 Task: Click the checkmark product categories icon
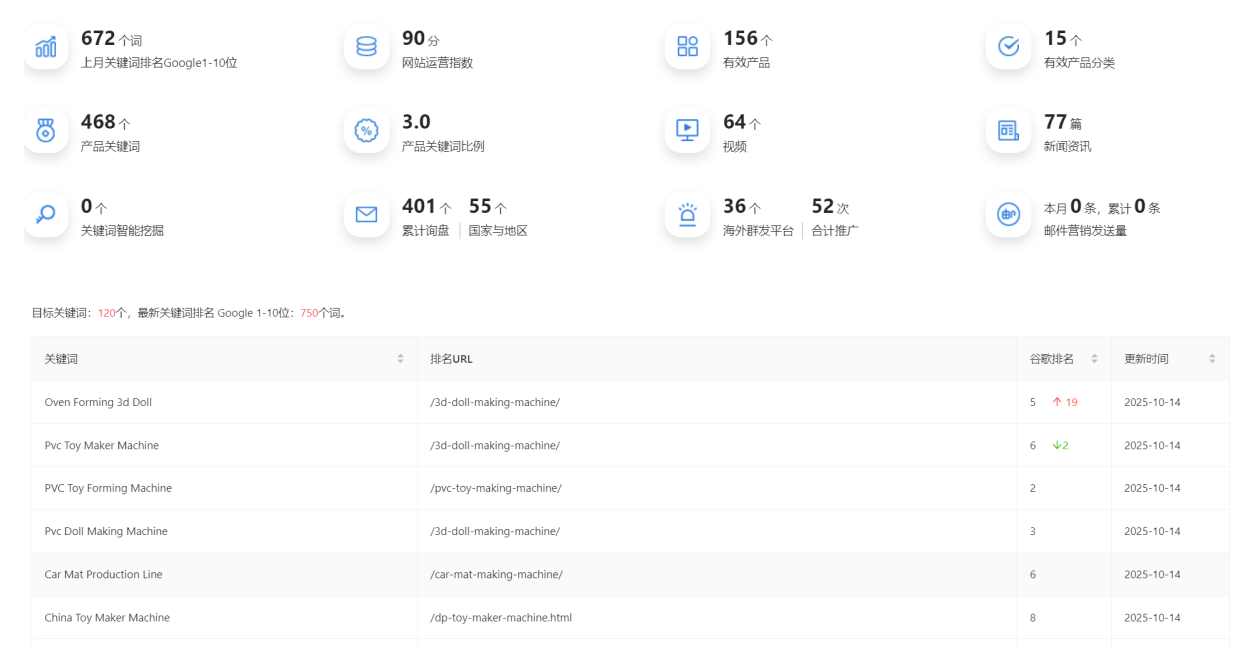click(x=1009, y=47)
